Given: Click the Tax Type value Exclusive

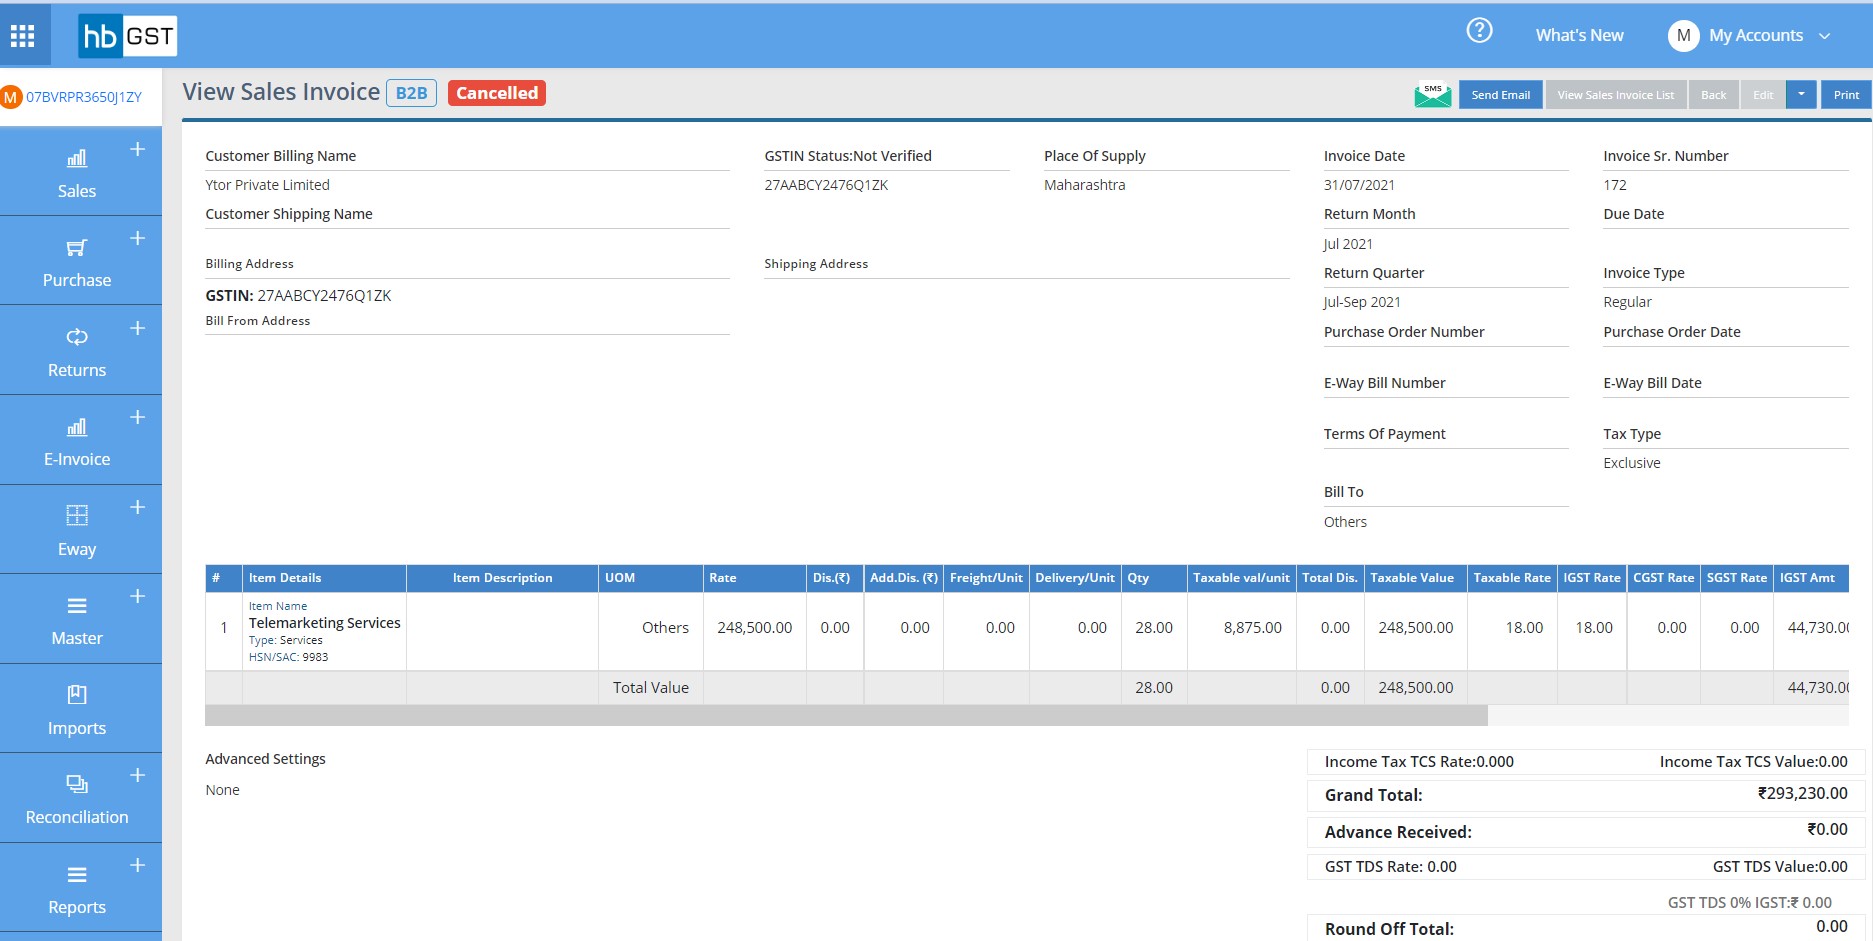Looking at the screenshot, I should [1631, 463].
